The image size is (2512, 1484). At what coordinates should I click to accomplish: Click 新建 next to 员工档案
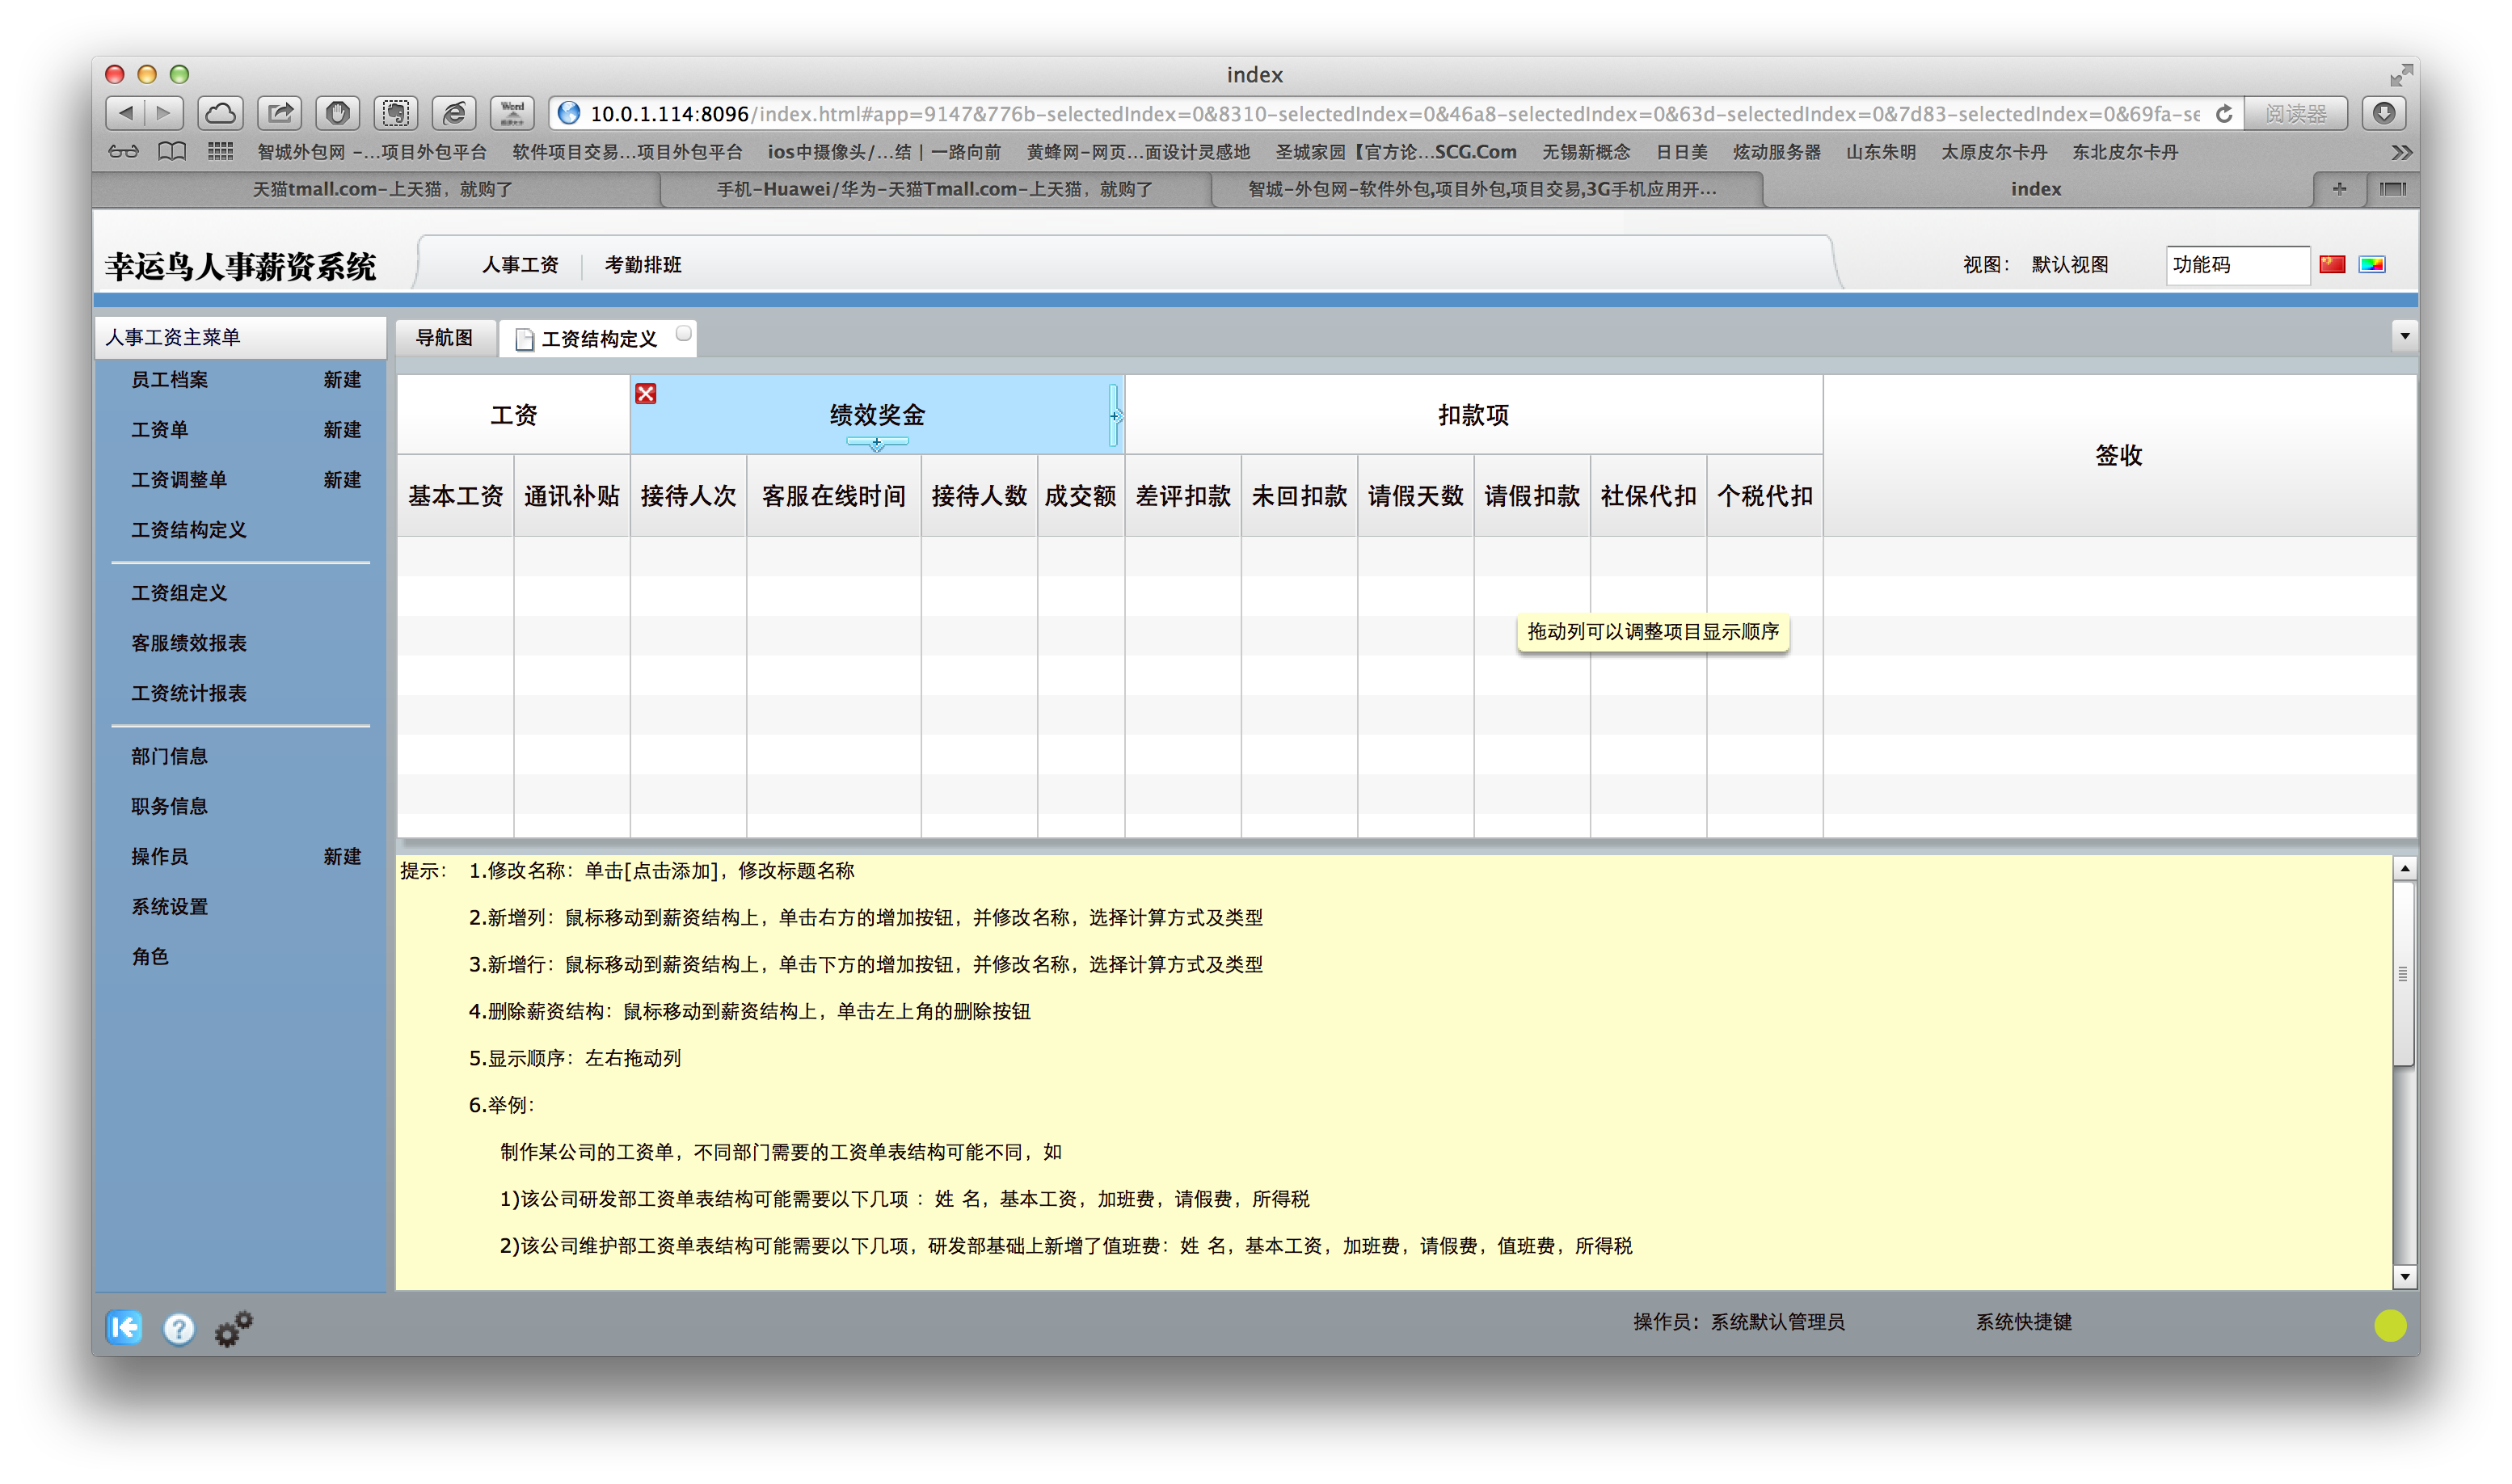pyautogui.click(x=342, y=379)
